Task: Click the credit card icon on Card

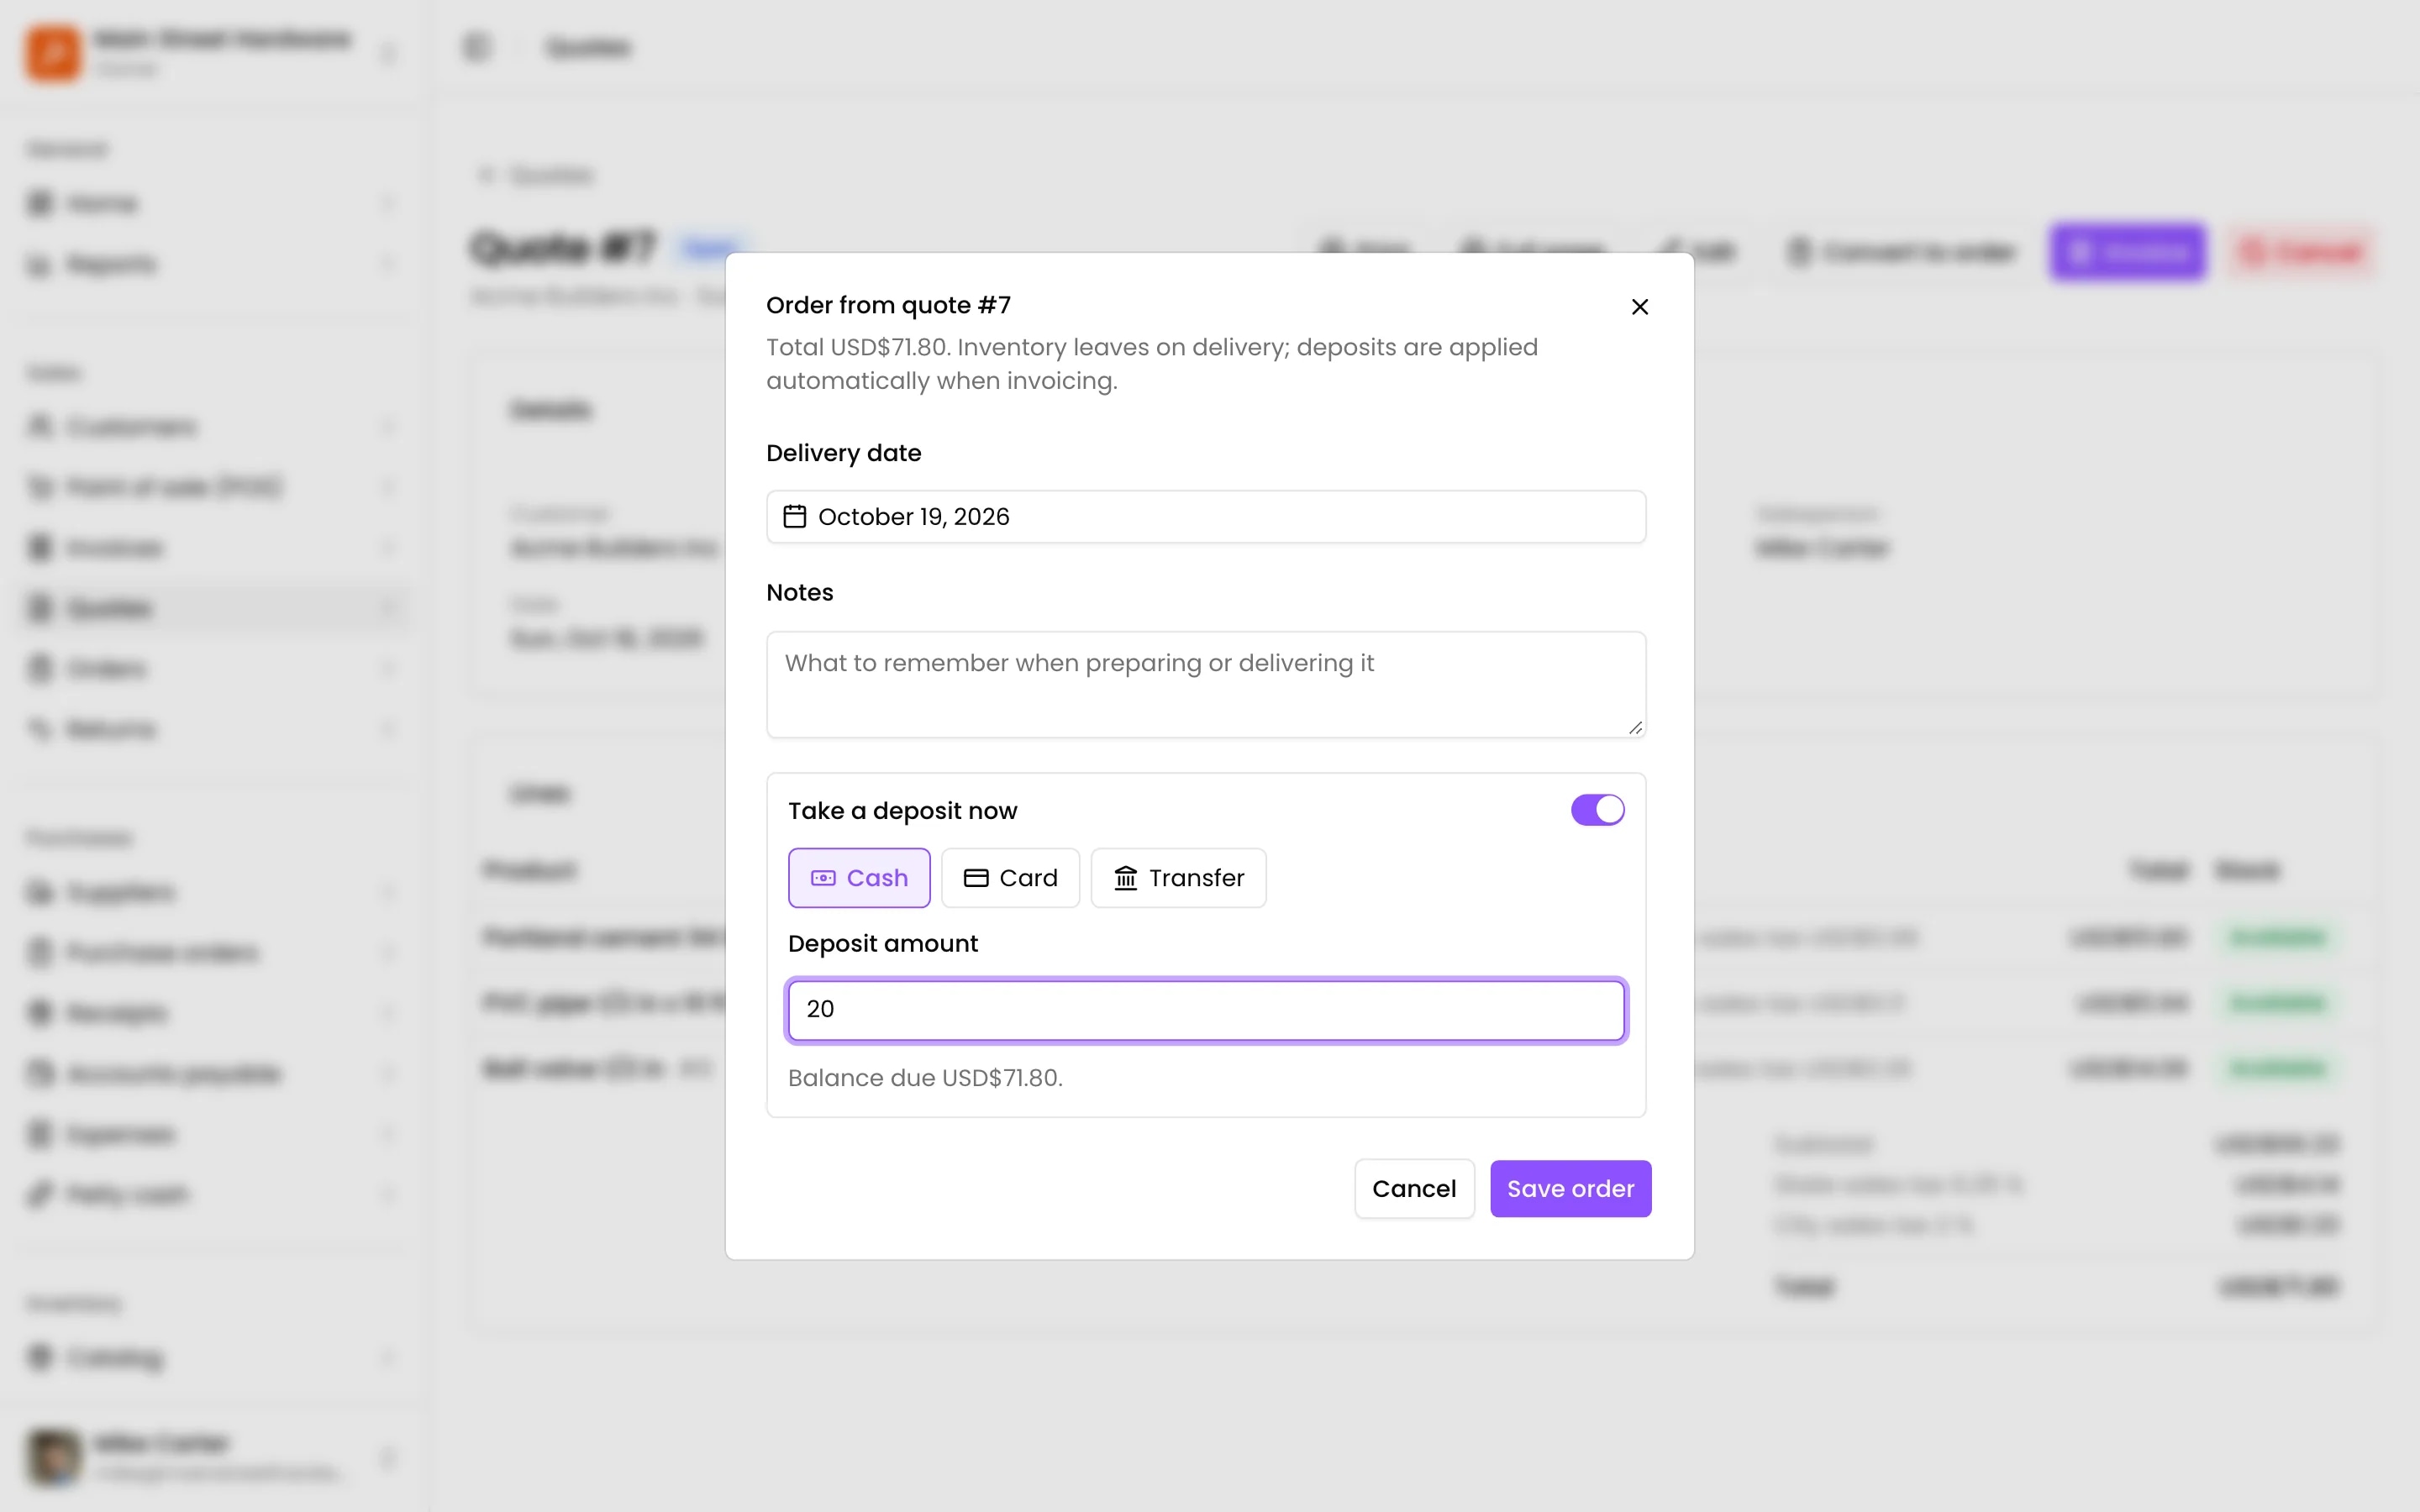Action: pyautogui.click(x=976, y=878)
